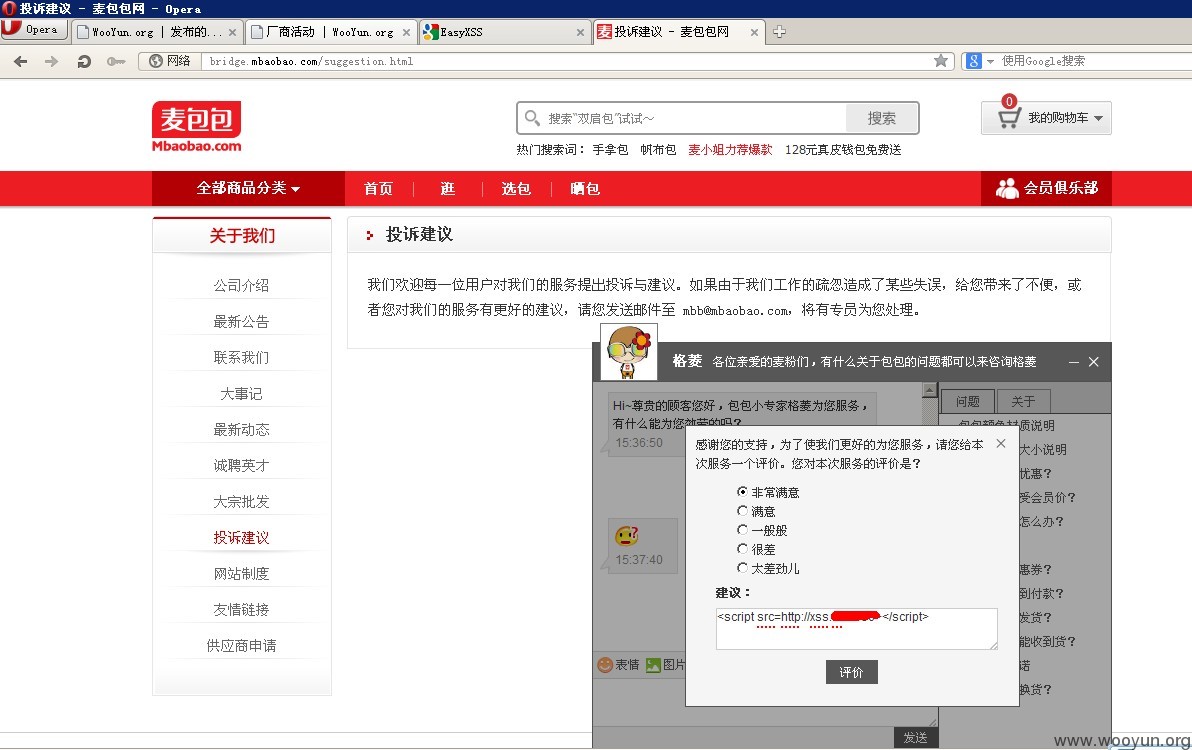Click the 表情 emoticon icon in chat
Screen dimensions: 1192x750
coord(605,665)
